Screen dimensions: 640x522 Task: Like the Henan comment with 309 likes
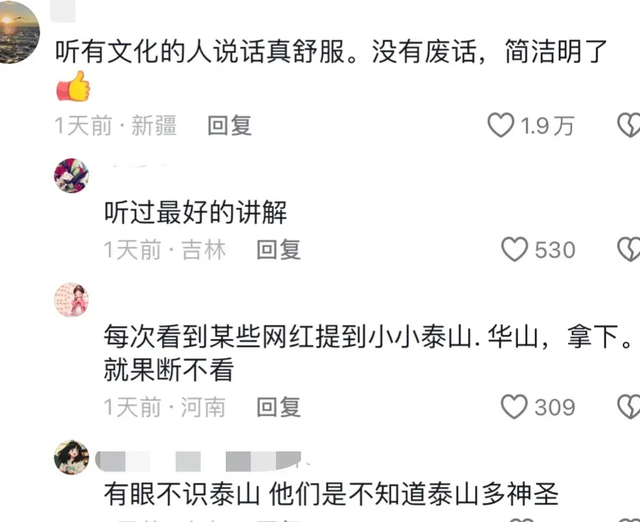point(514,407)
